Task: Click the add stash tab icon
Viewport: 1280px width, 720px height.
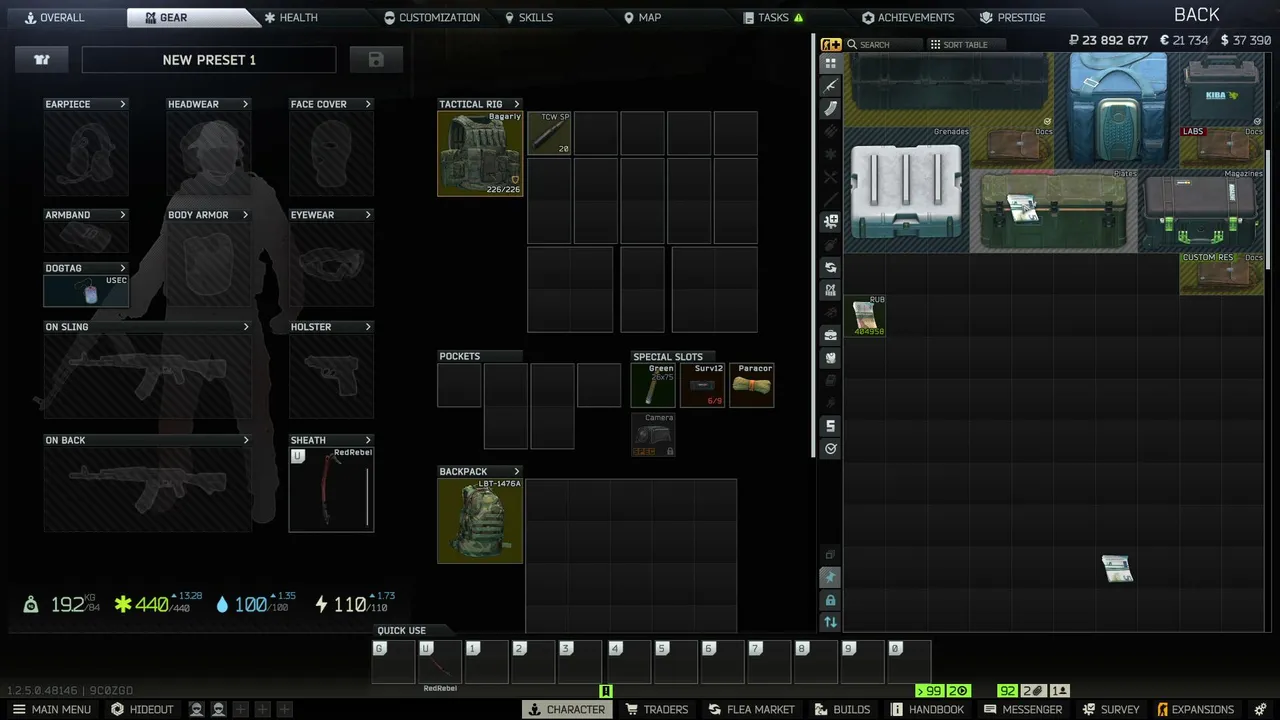Action: click(x=831, y=44)
